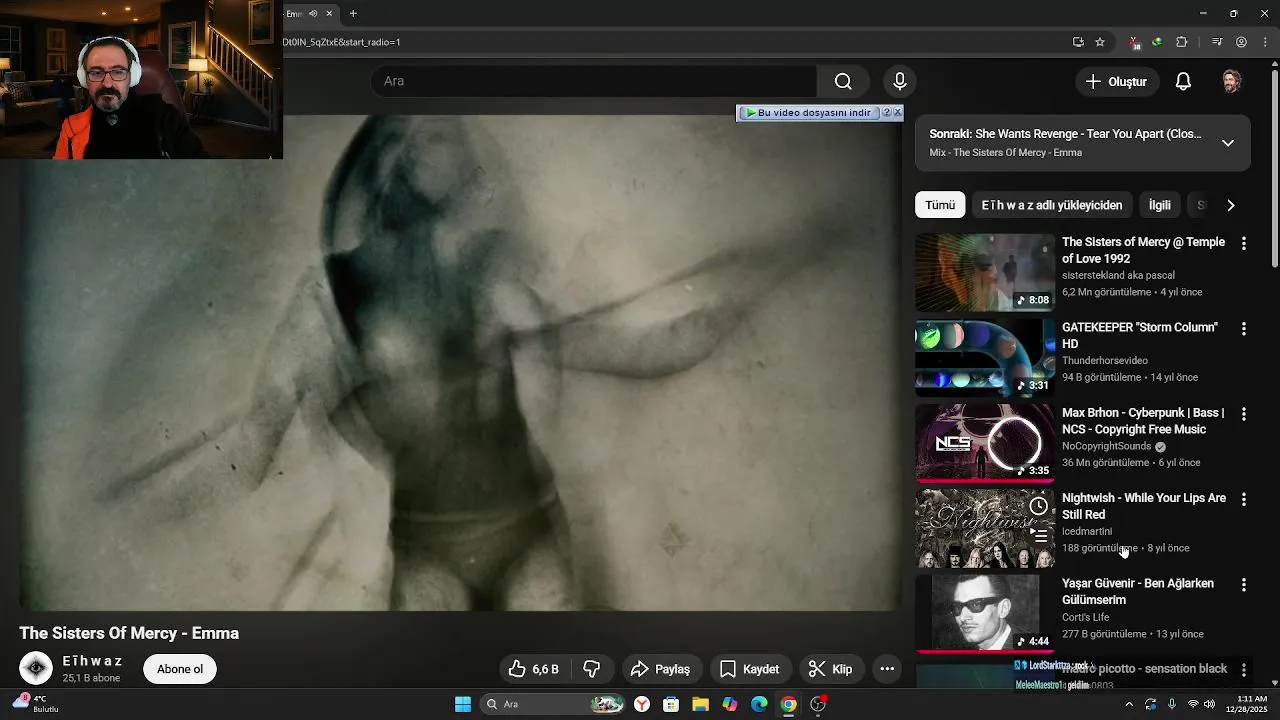
Task: Open Chrome from the taskbar
Action: (x=788, y=704)
